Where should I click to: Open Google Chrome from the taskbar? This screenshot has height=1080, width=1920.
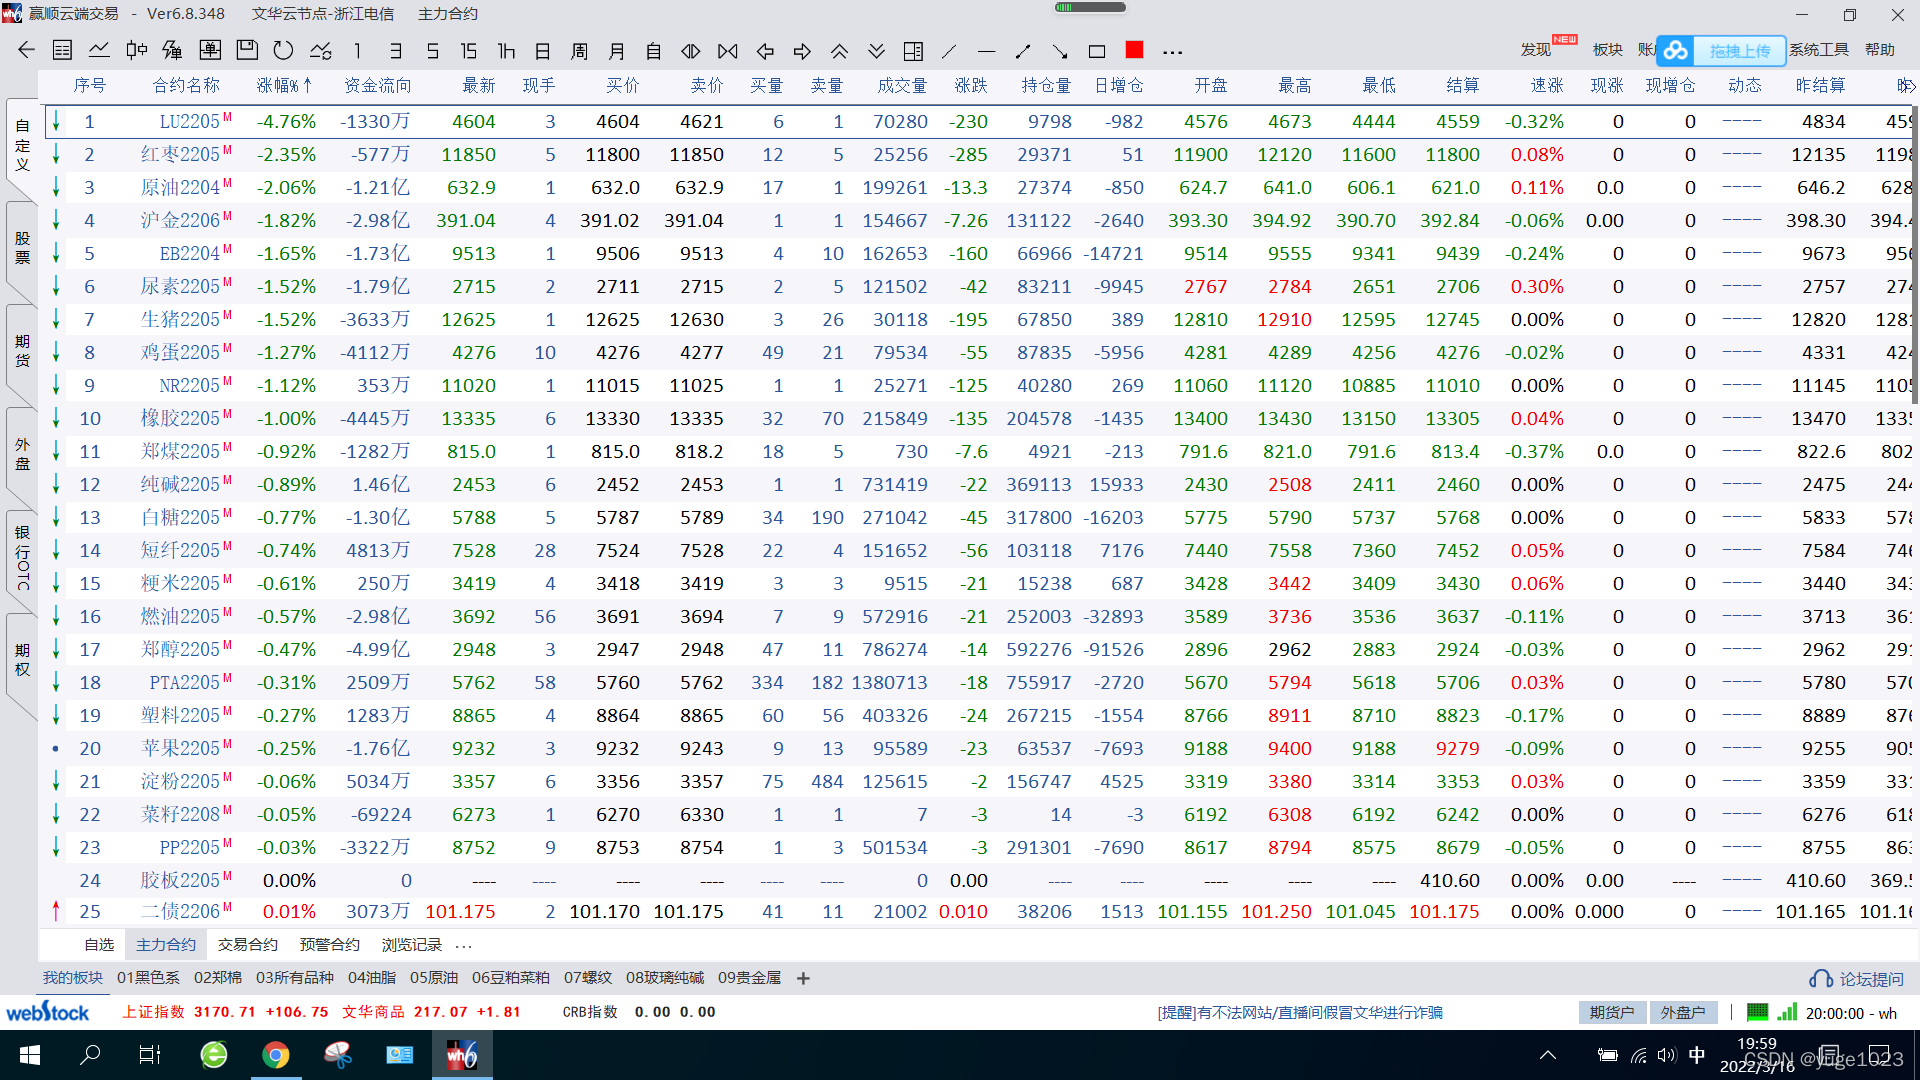pyautogui.click(x=276, y=1055)
